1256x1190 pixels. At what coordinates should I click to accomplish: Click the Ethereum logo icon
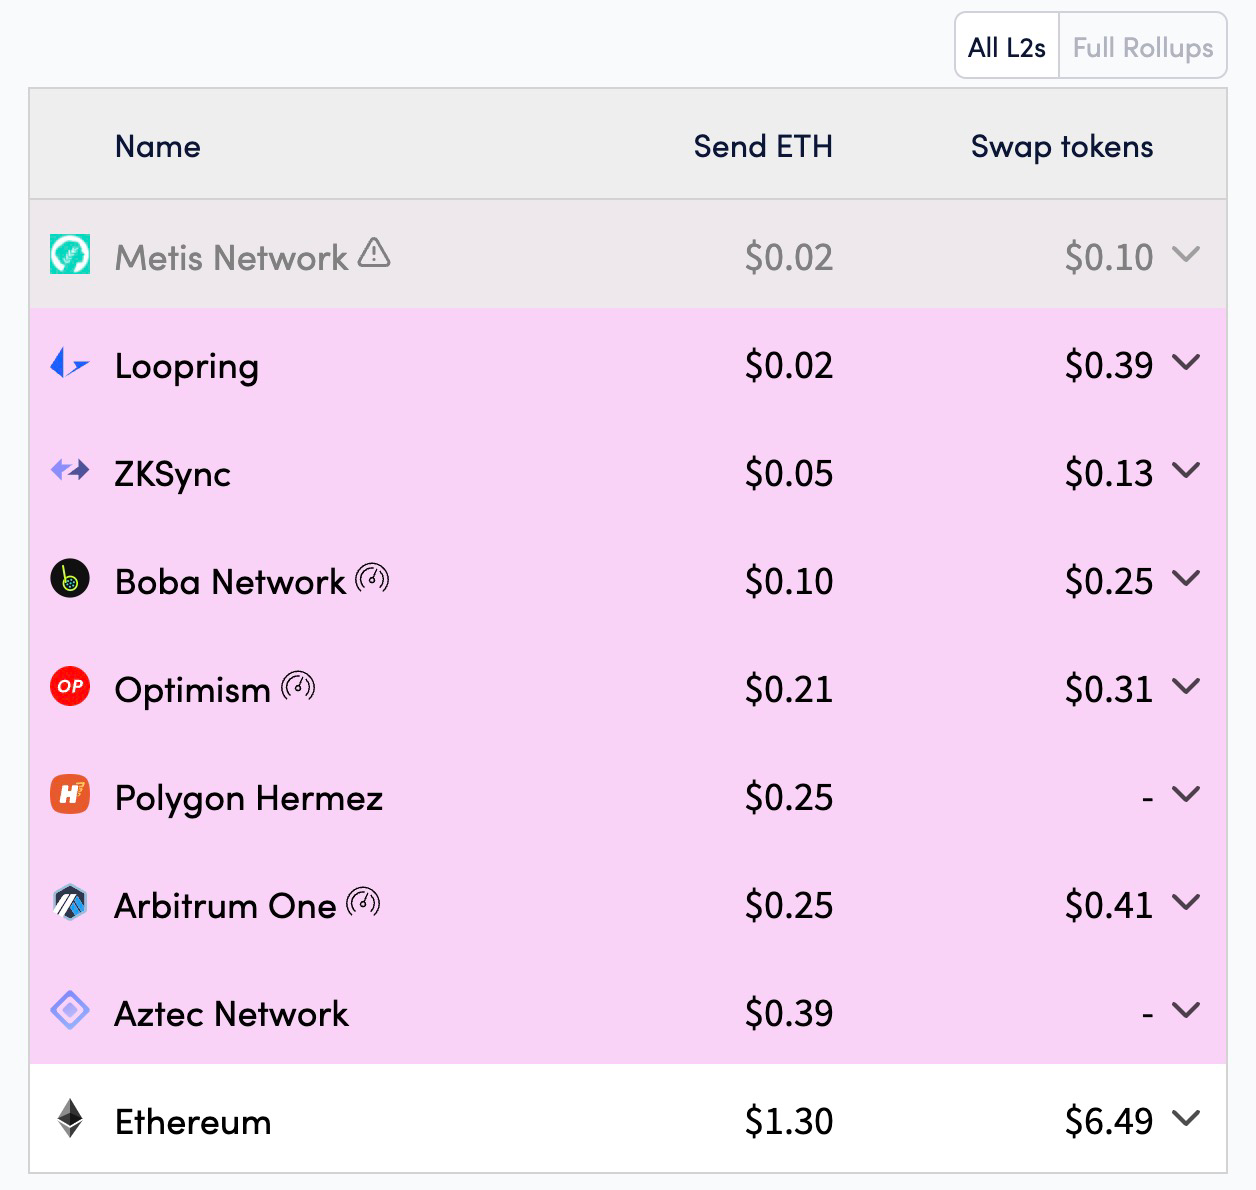click(x=69, y=1120)
